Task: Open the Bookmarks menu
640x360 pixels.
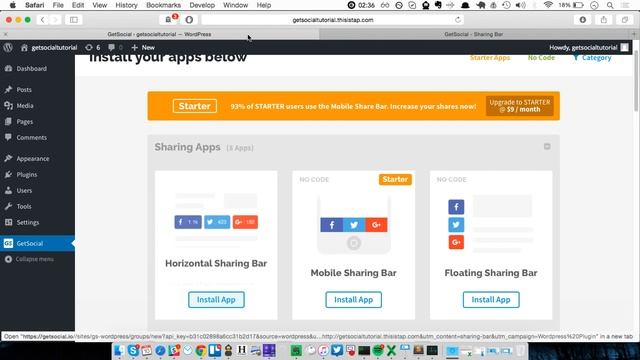Action: coord(163,5)
